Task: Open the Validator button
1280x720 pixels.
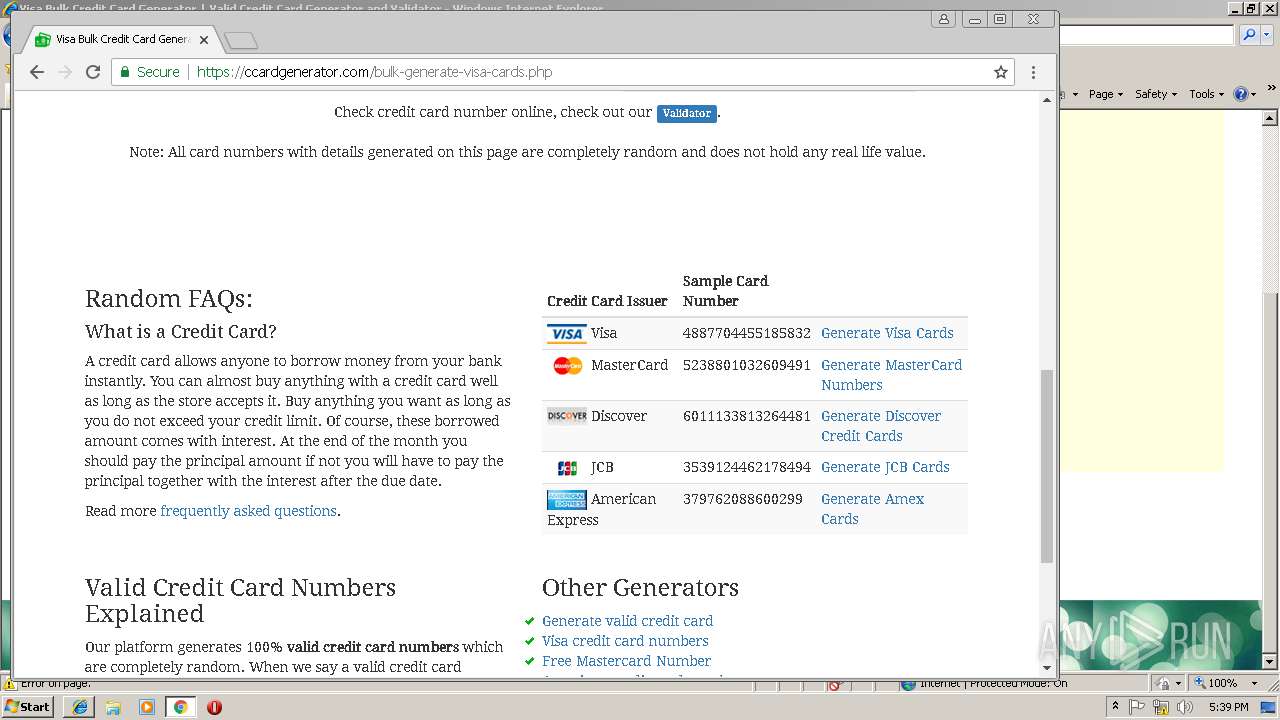Action: pyautogui.click(x=686, y=113)
